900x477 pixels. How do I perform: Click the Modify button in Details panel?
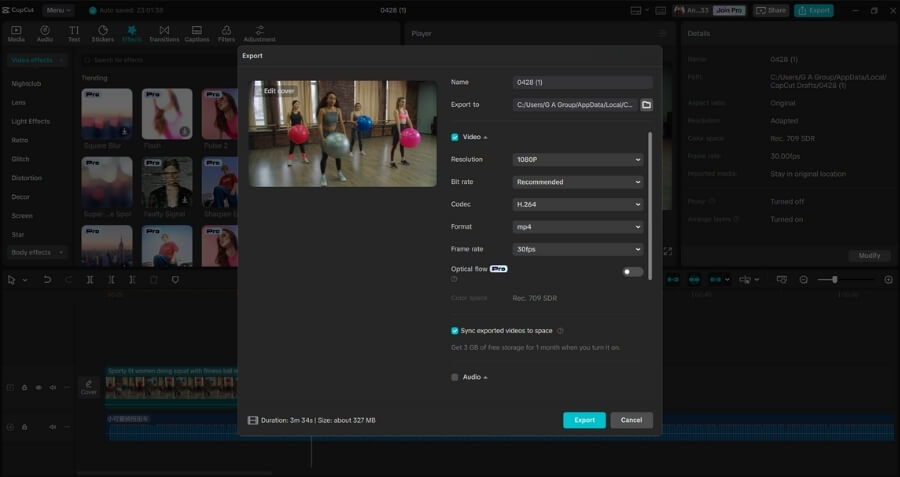[x=869, y=255]
